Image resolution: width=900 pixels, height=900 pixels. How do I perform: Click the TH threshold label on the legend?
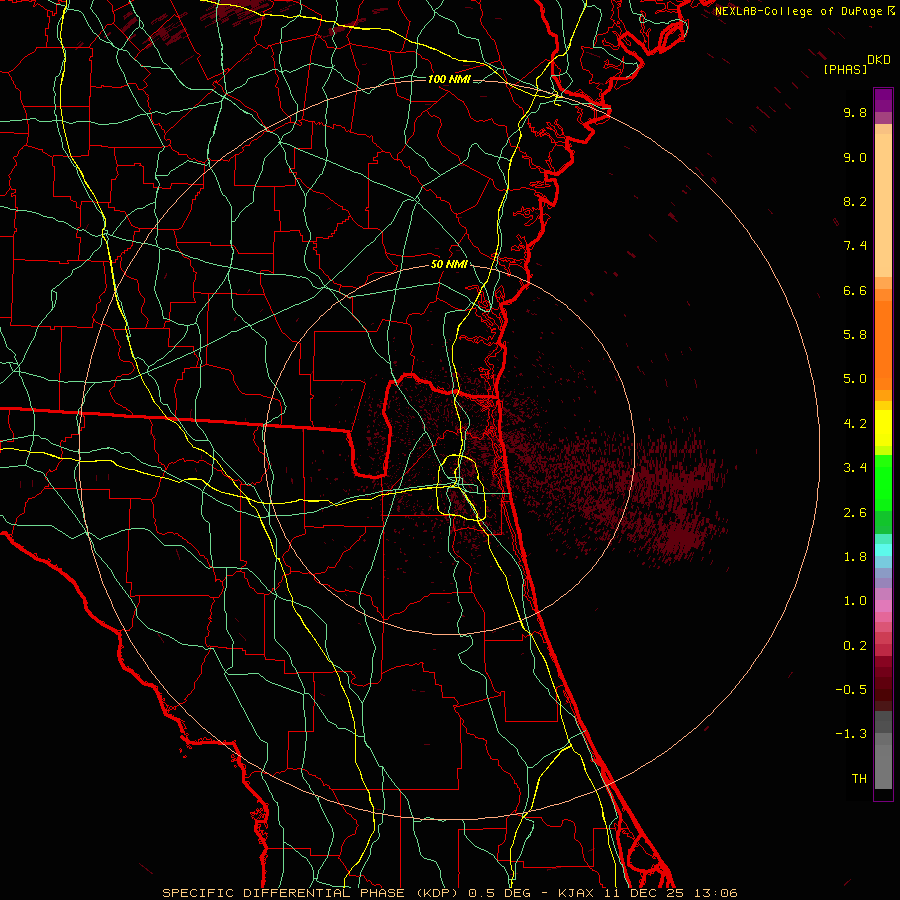[x=859, y=779]
